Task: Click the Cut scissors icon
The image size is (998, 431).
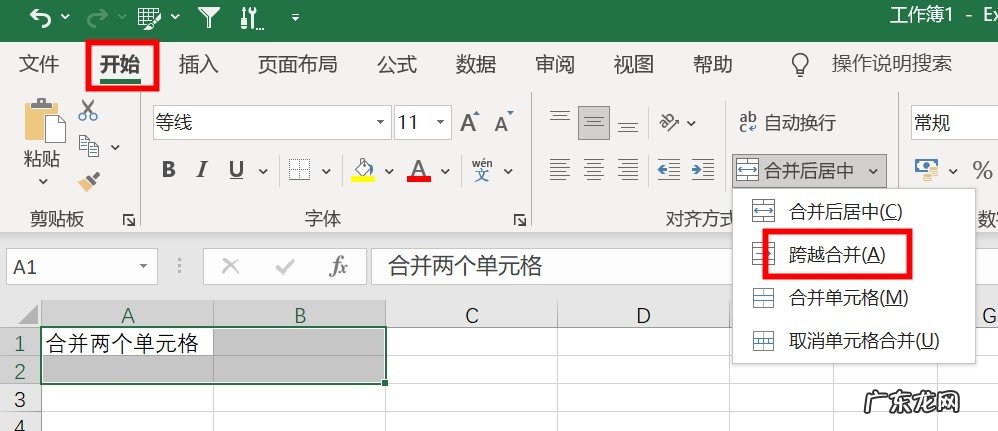Action: point(88,110)
